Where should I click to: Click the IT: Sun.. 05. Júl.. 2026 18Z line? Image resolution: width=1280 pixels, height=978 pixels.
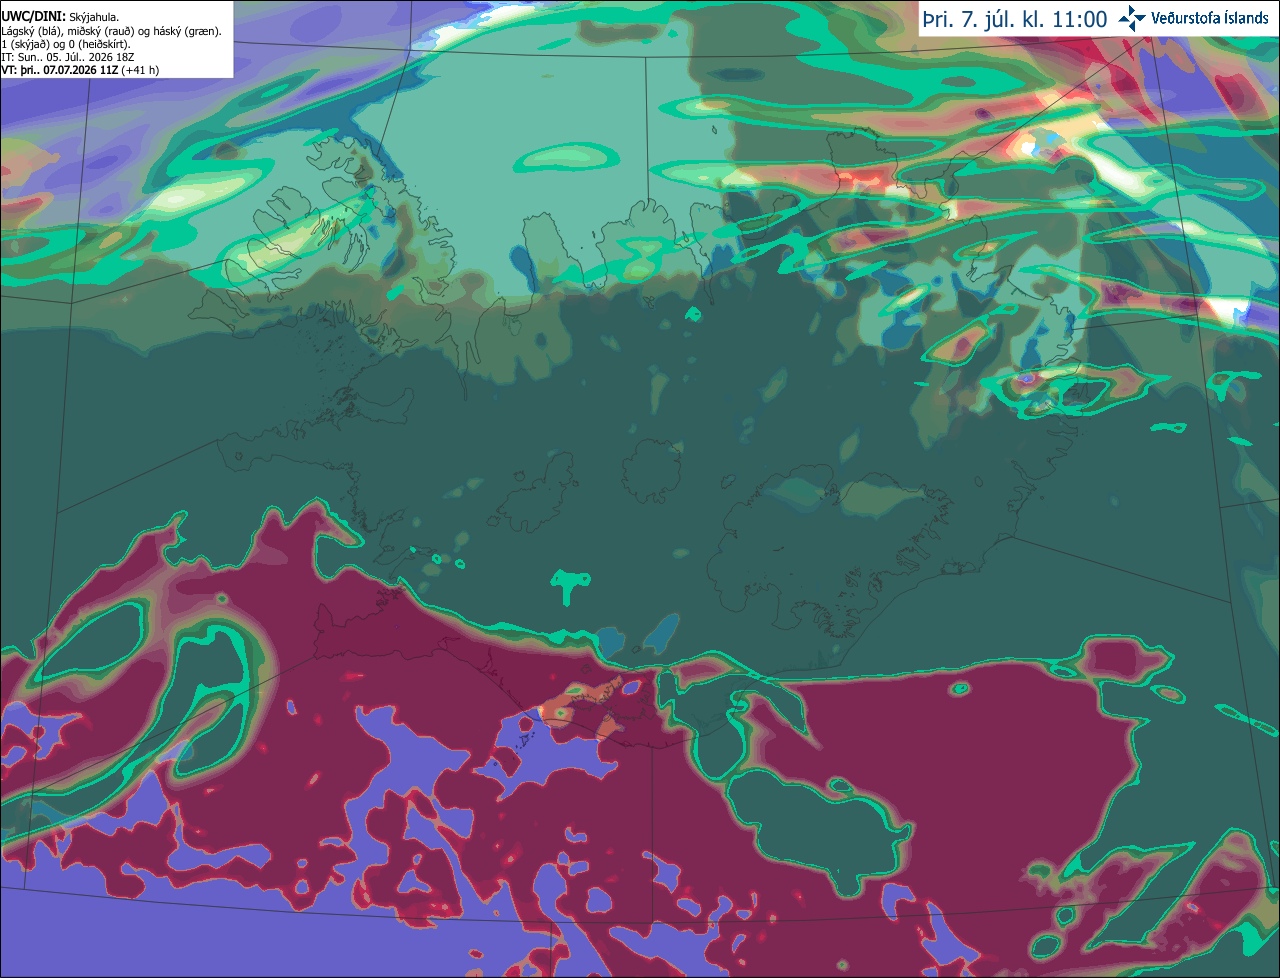(68, 57)
